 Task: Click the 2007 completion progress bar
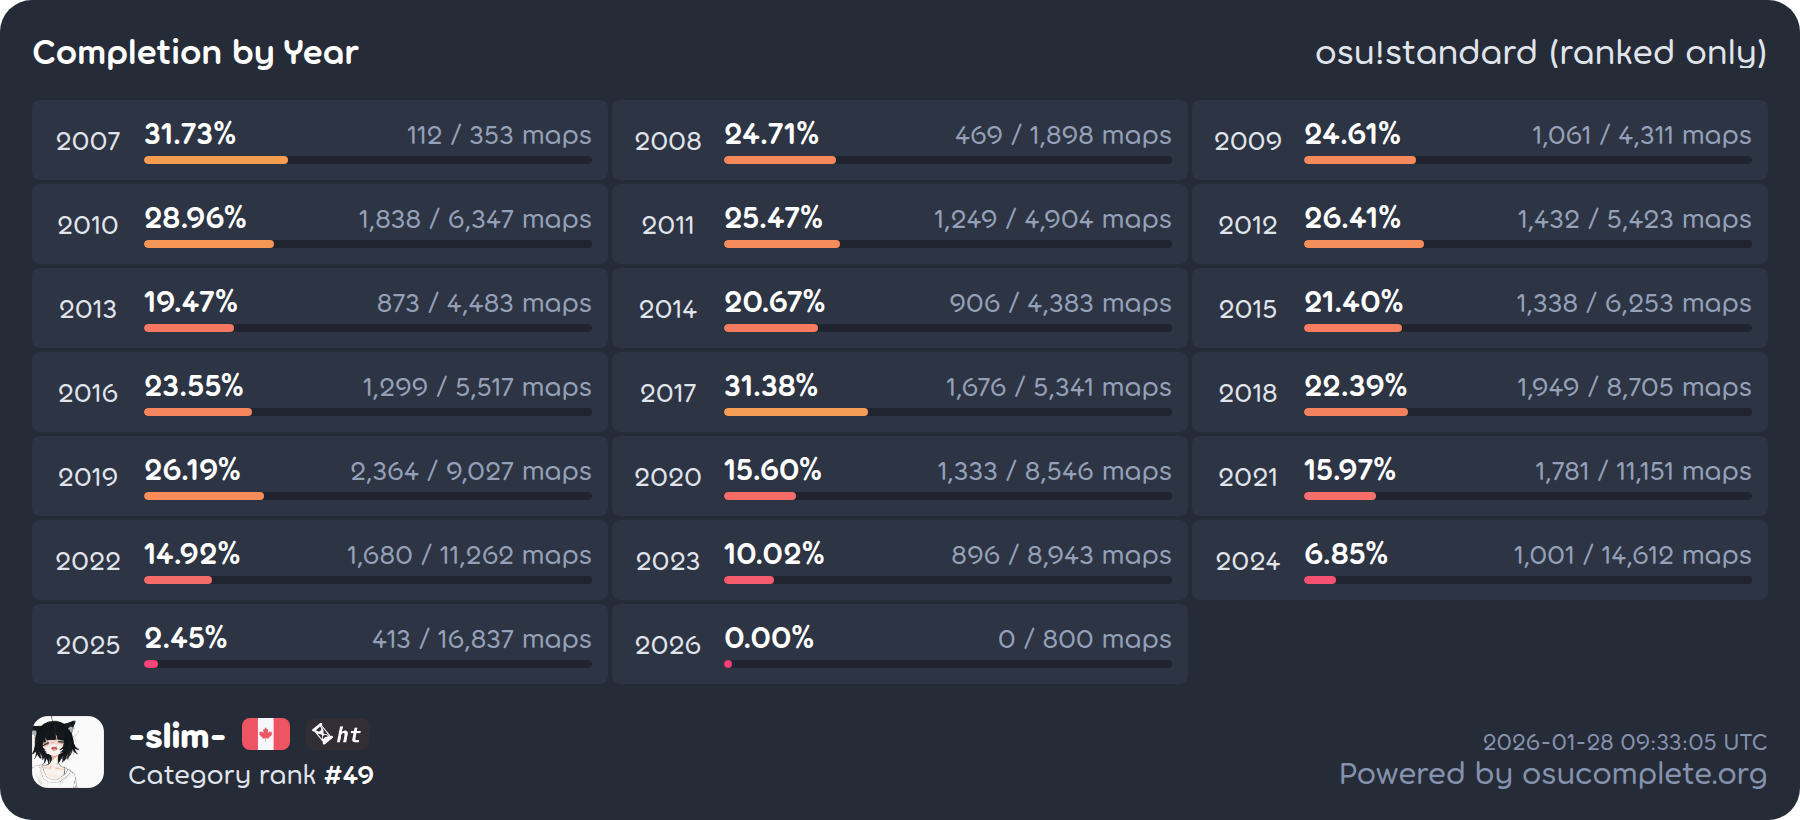pyautogui.click(x=367, y=160)
